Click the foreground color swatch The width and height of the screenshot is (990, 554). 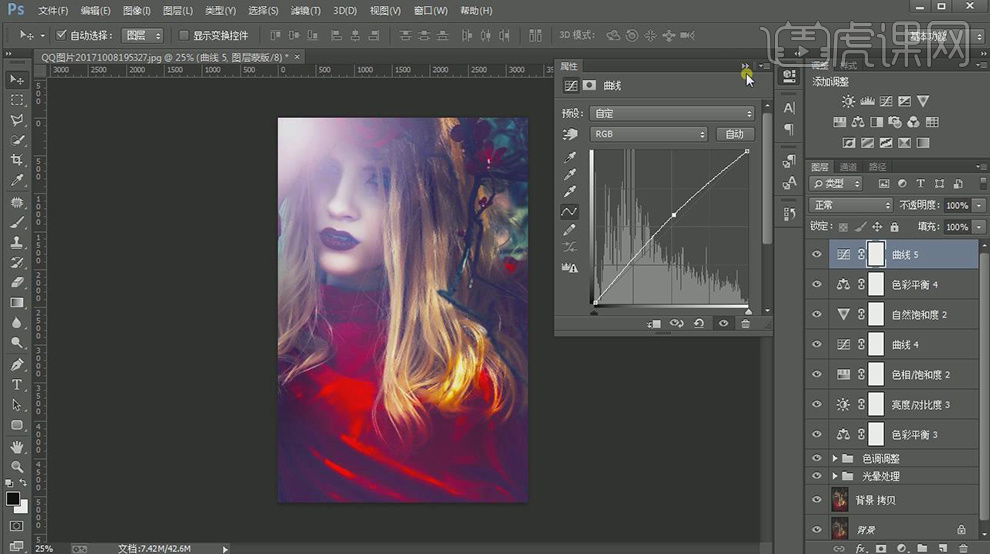pos(13,498)
